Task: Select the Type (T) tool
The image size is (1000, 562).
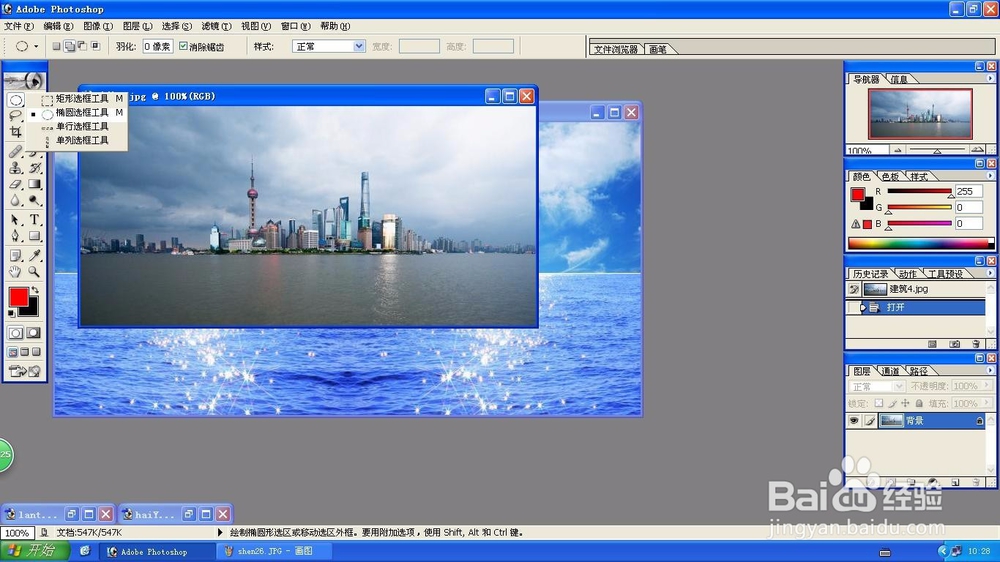Action: (34, 220)
